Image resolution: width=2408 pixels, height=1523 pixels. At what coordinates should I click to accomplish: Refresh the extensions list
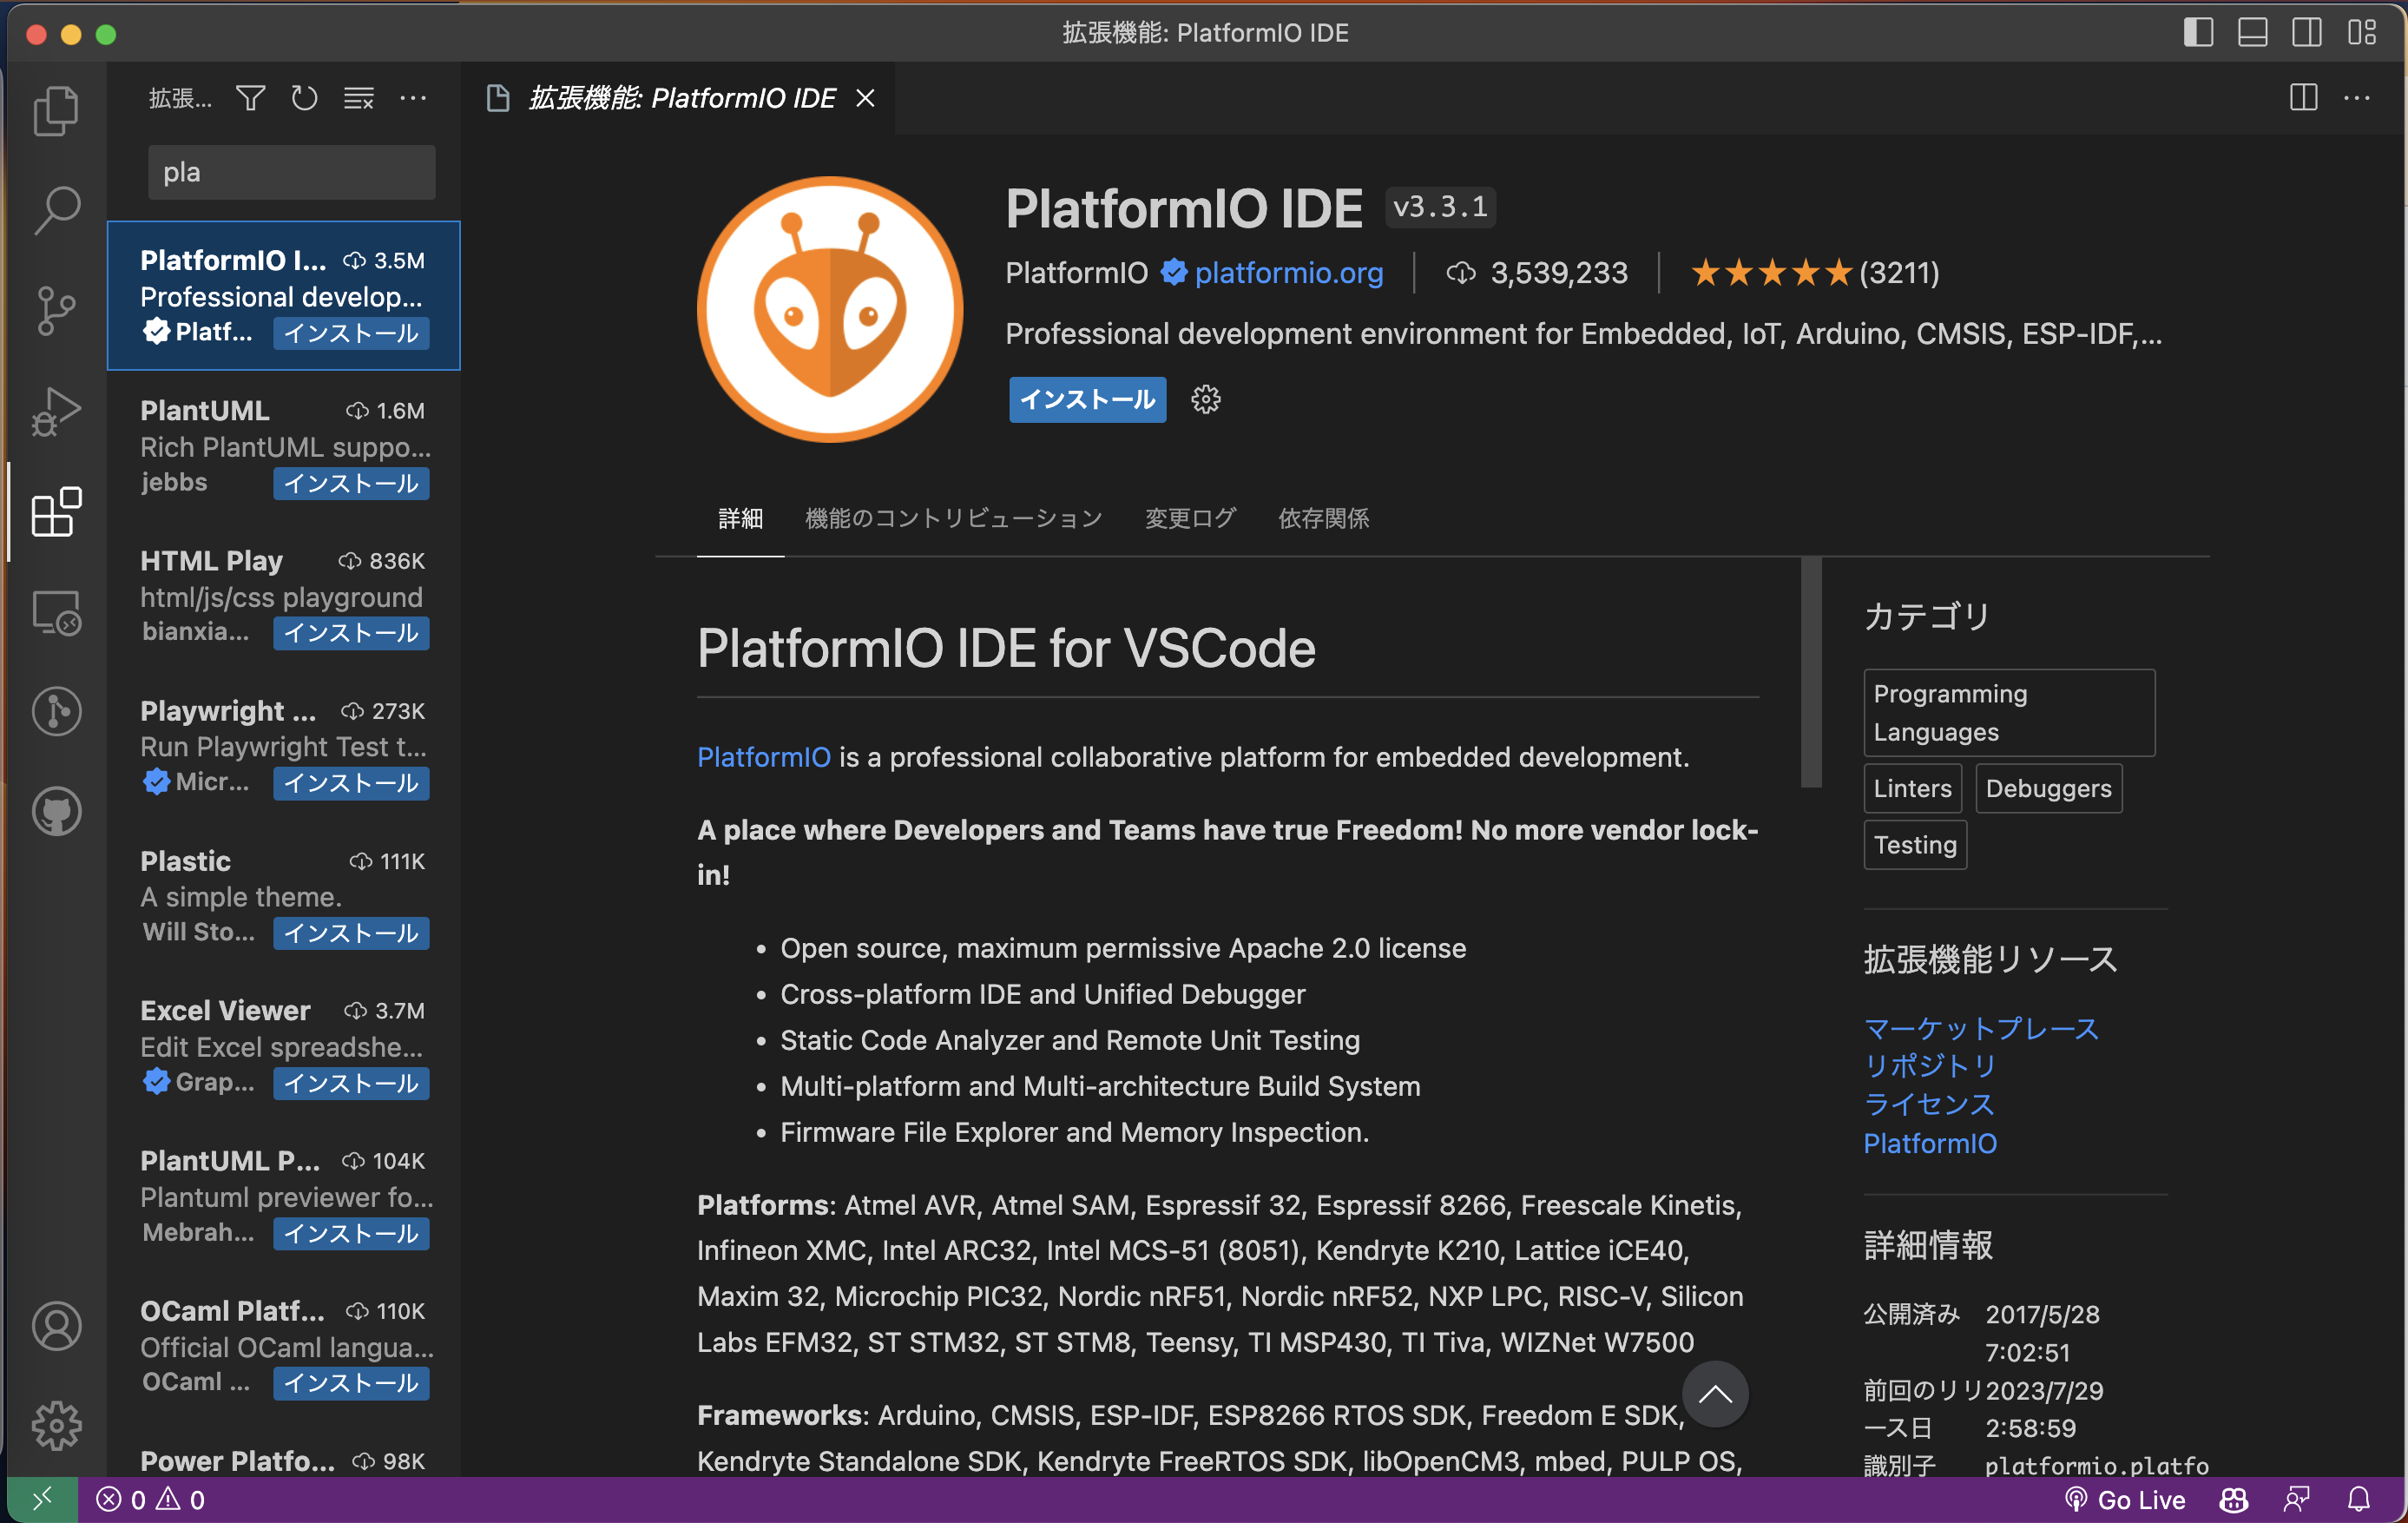304,98
